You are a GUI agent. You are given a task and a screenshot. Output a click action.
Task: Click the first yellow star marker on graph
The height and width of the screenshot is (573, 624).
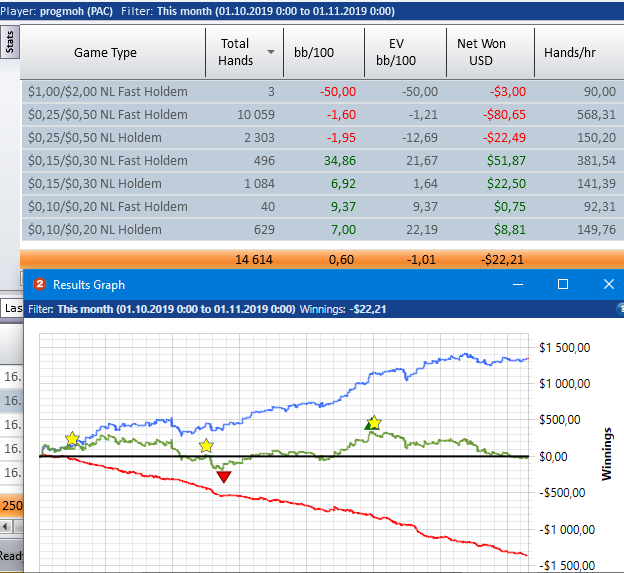[72, 439]
